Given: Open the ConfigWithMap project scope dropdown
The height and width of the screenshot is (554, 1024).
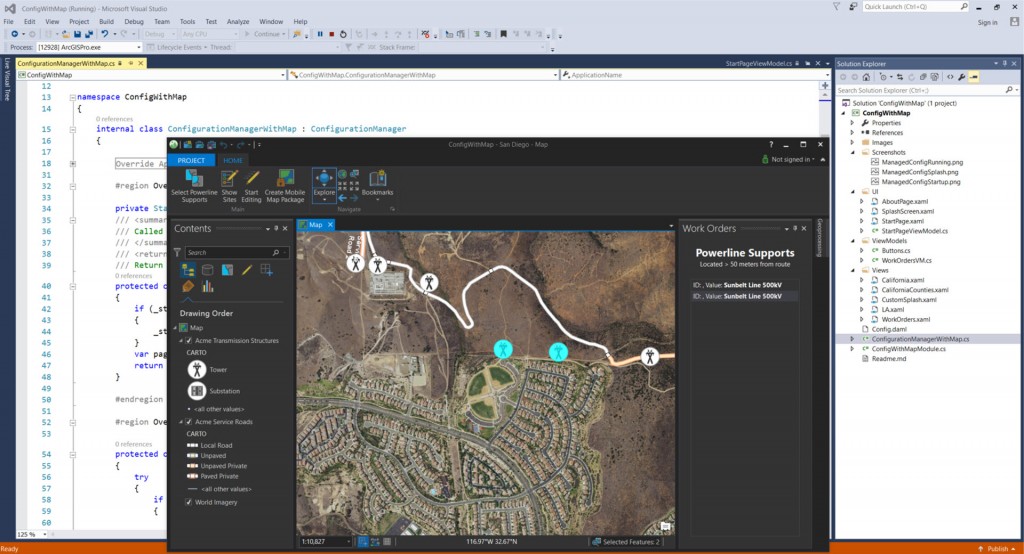Looking at the screenshot, I should coord(283,75).
